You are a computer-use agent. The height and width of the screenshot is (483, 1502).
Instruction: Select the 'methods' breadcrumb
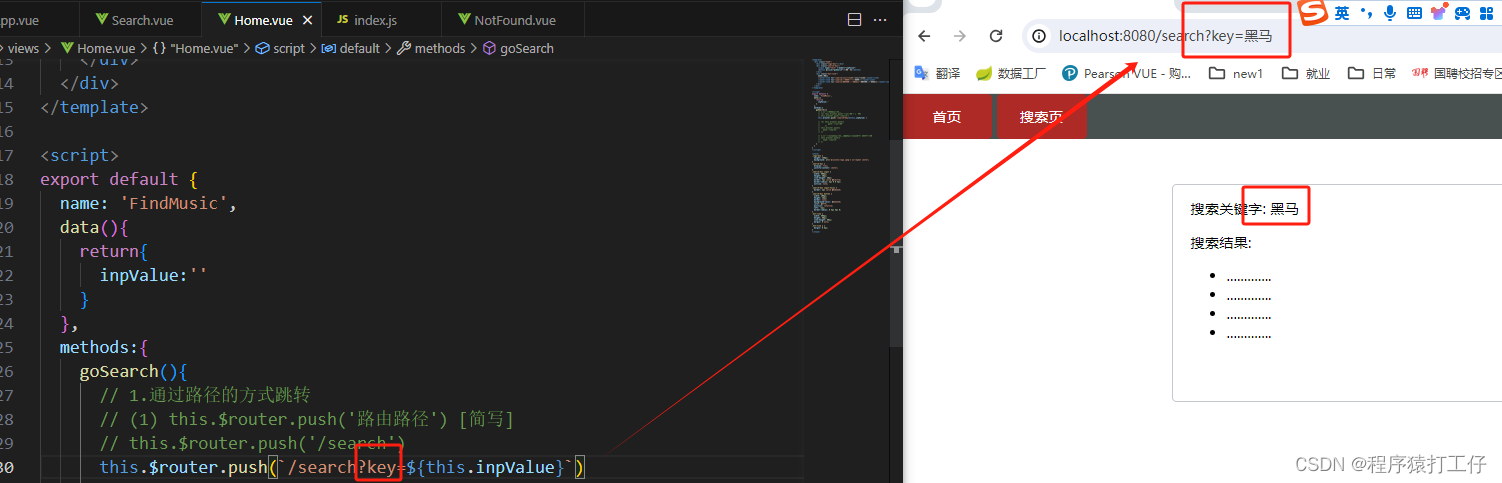coord(432,48)
